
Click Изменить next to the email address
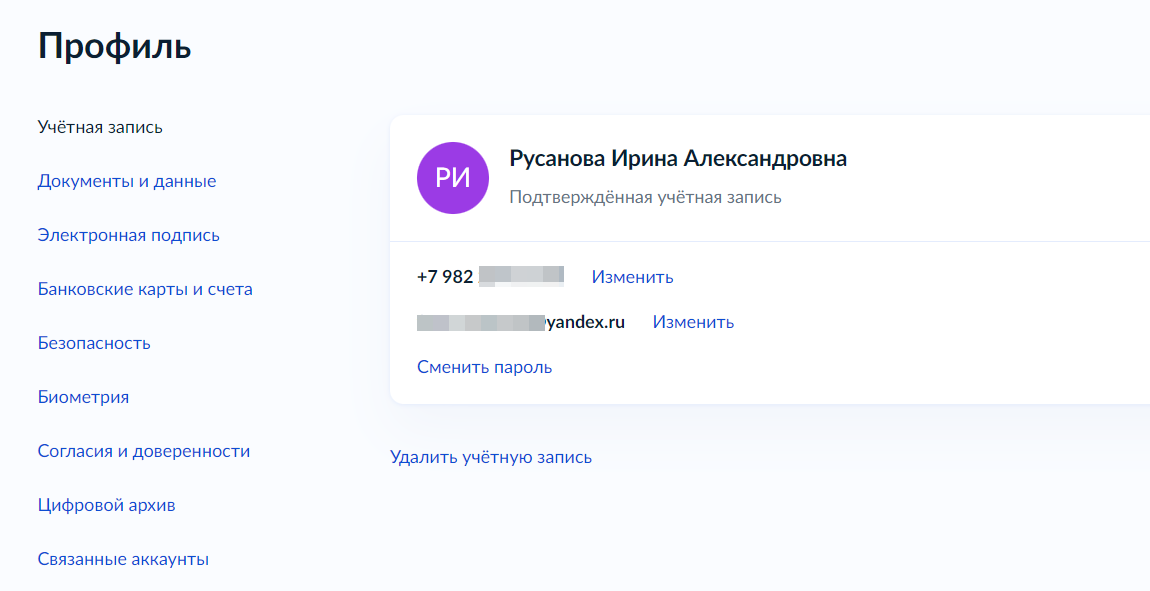tap(692, 322)
